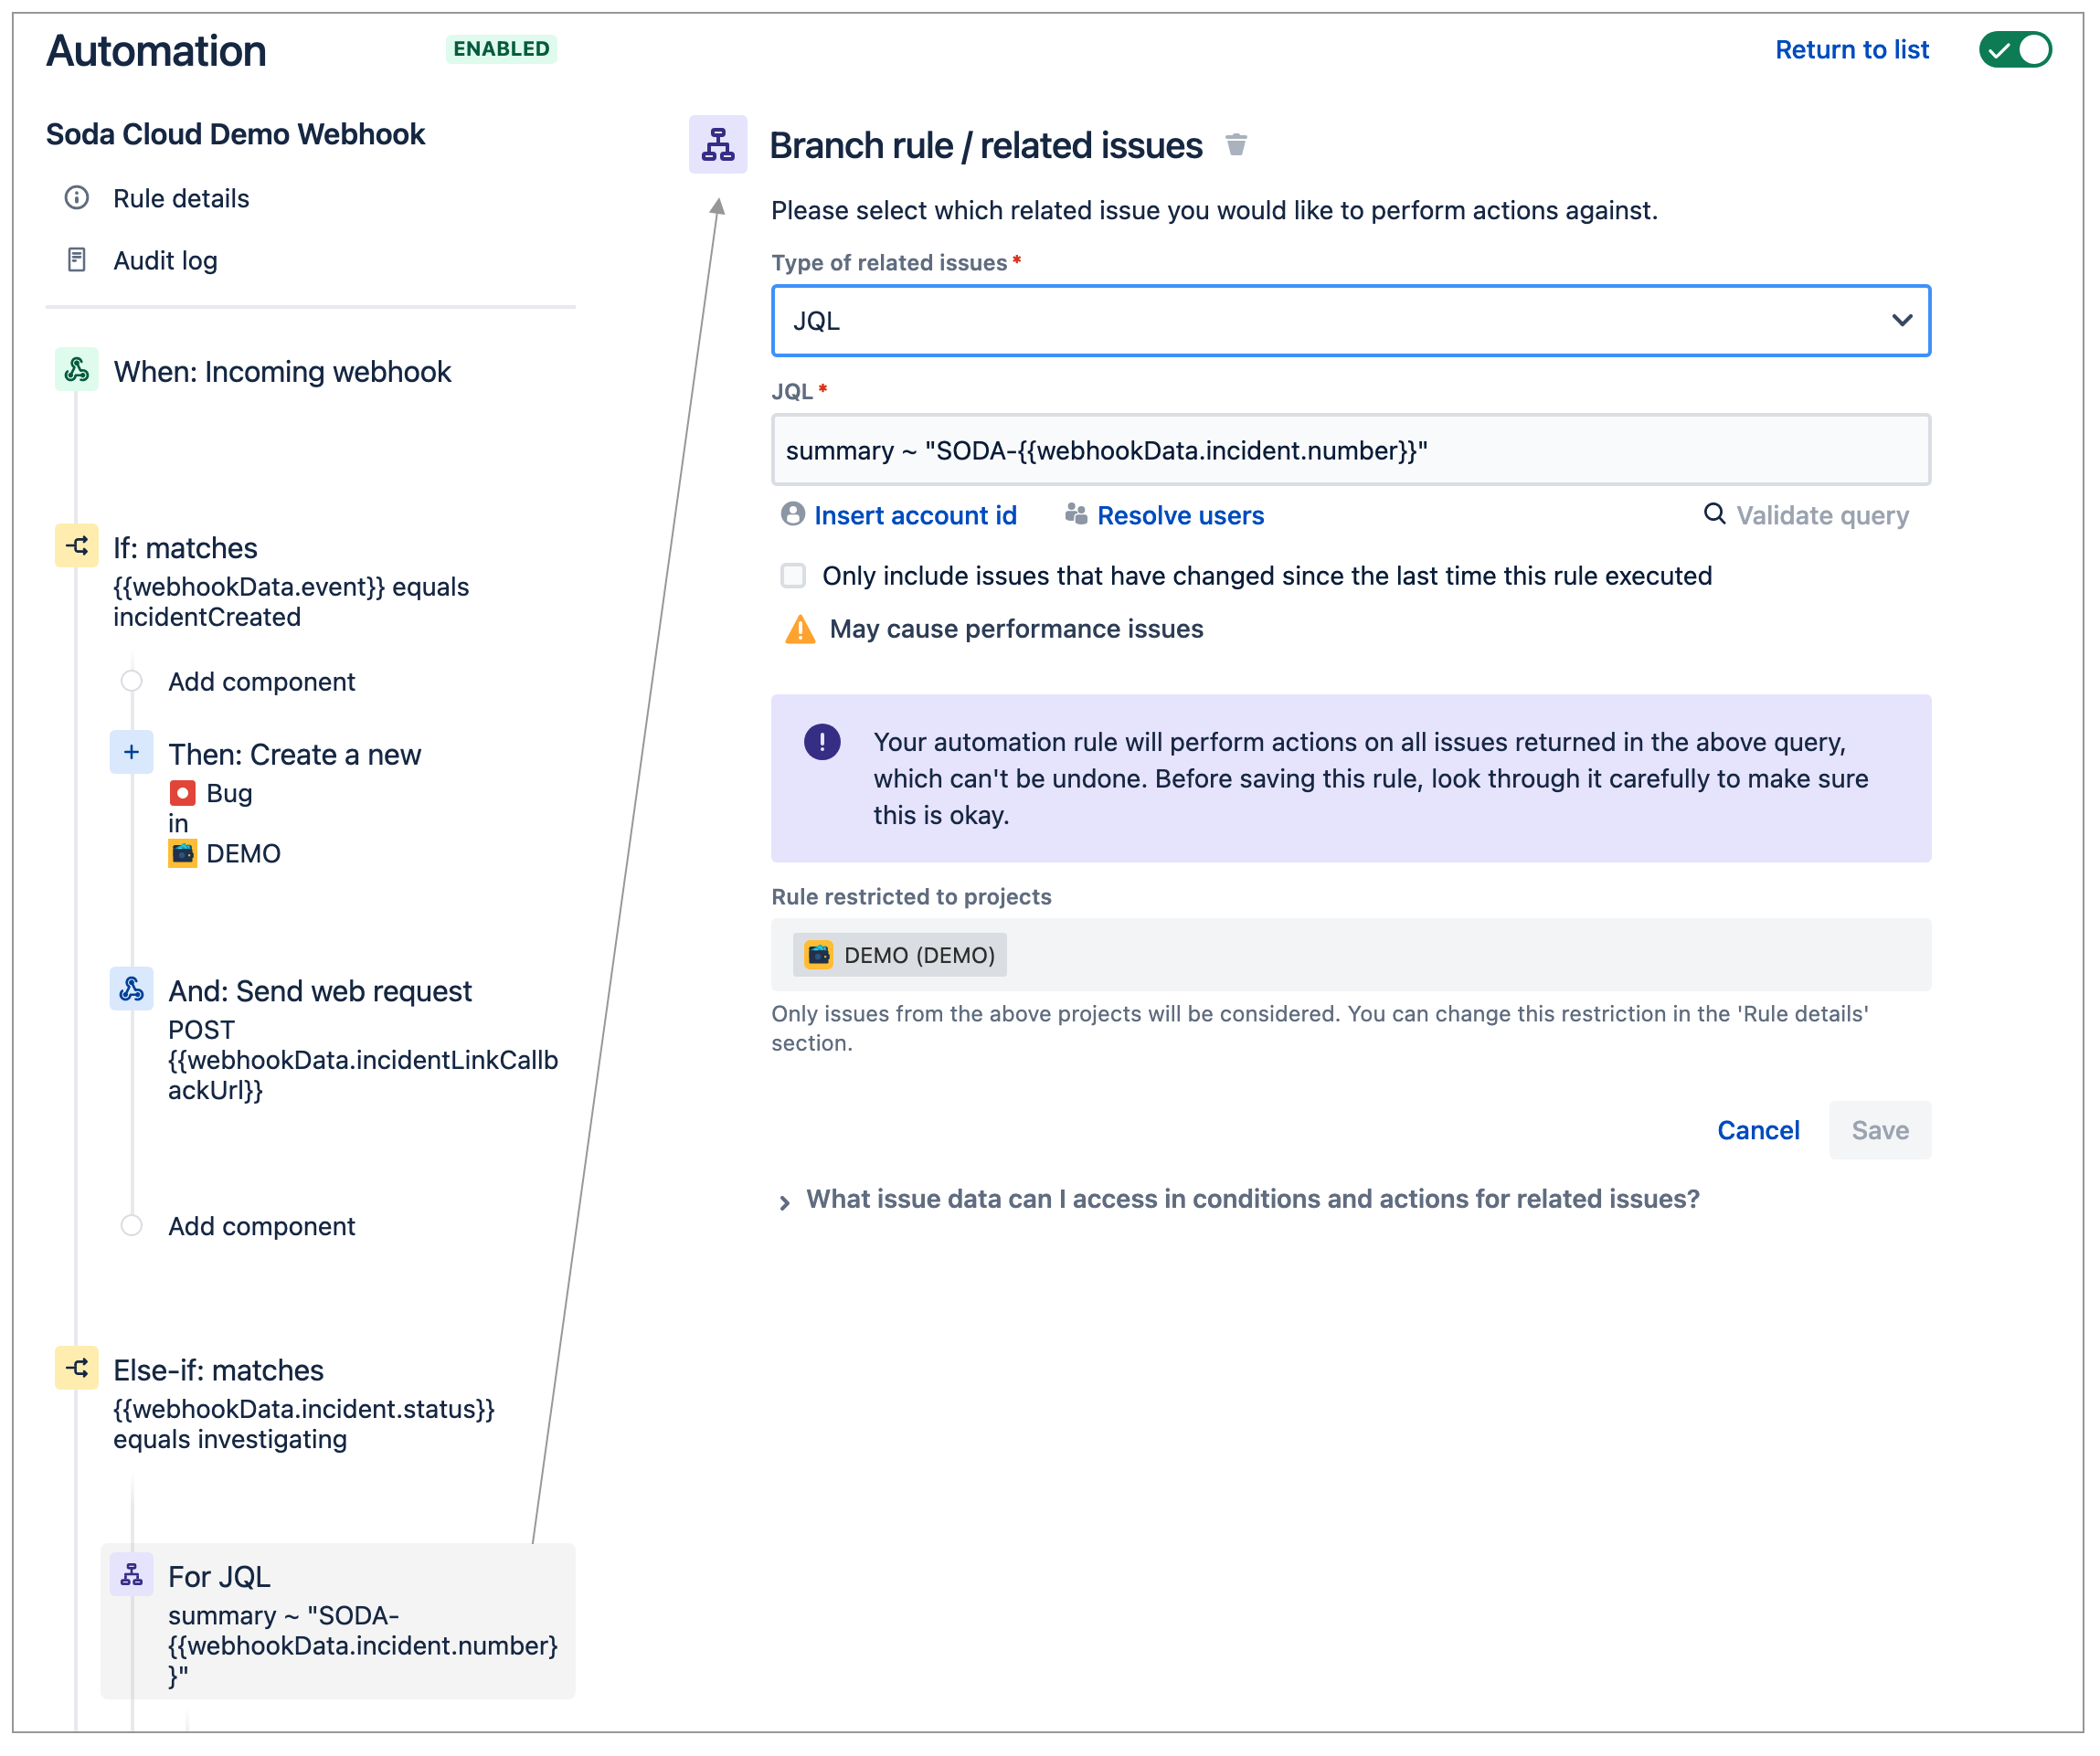Click the Soda Cloud Demo Webhook rule title
The height and width of the screenshot is (1756, 2100).
pos(235,134)
